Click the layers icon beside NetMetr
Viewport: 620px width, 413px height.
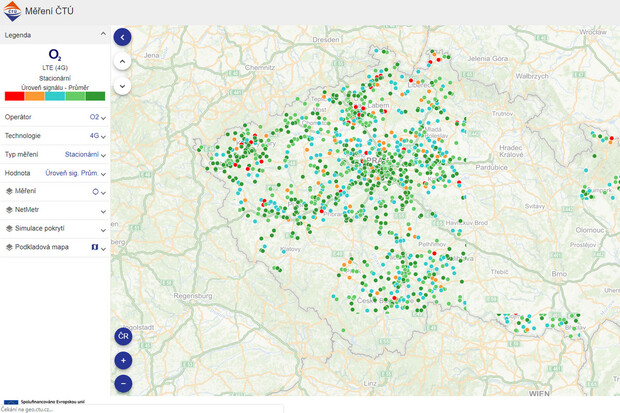click(9, 209)
